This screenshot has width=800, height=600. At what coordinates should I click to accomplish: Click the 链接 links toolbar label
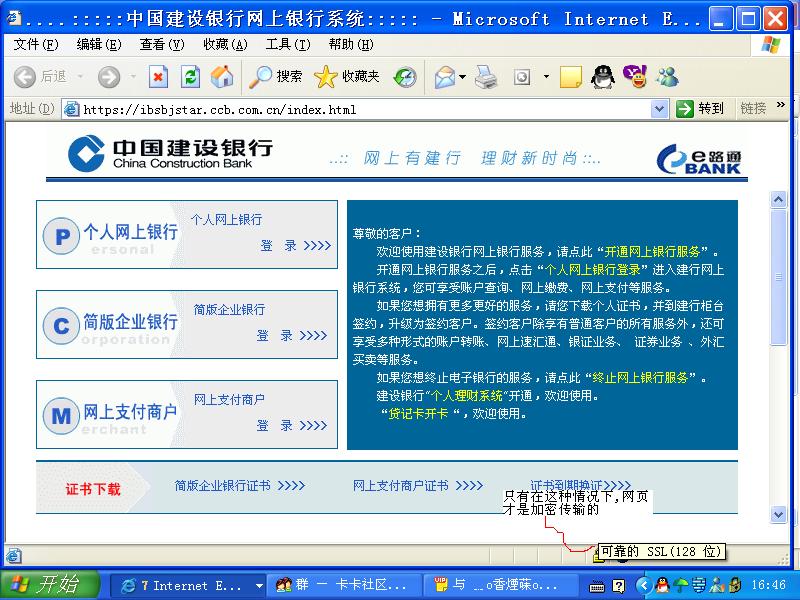(x=753, y=108)
